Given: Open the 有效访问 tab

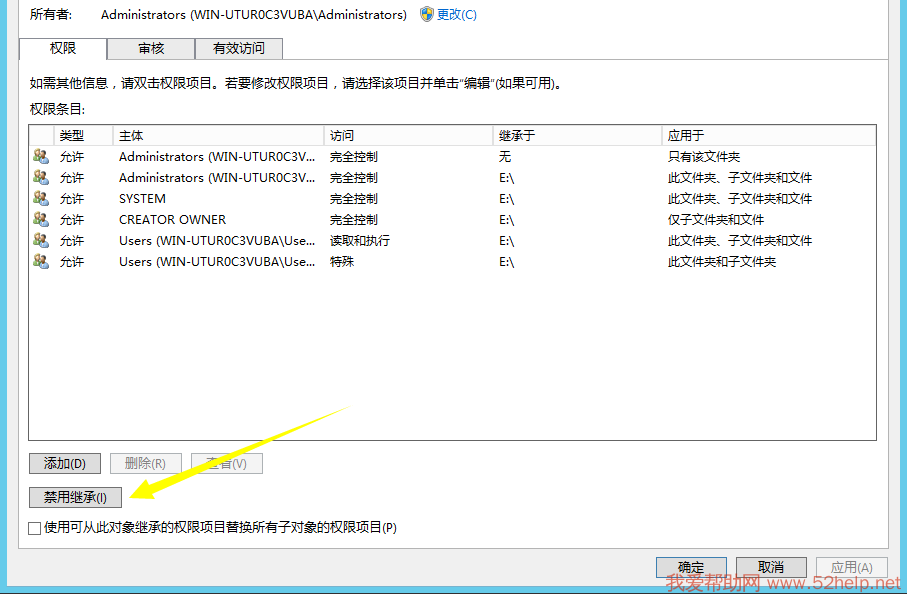Looking at the screenshot, I should coord(239,48).
